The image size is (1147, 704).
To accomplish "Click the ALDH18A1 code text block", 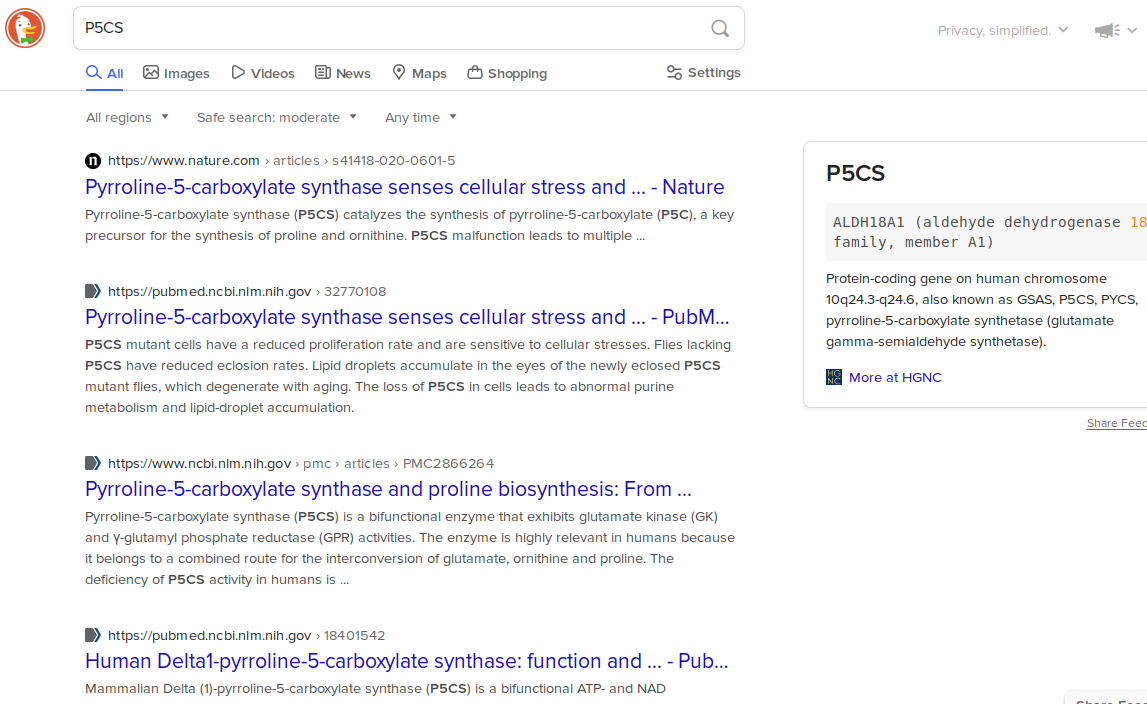I will [x=987, y=232].
